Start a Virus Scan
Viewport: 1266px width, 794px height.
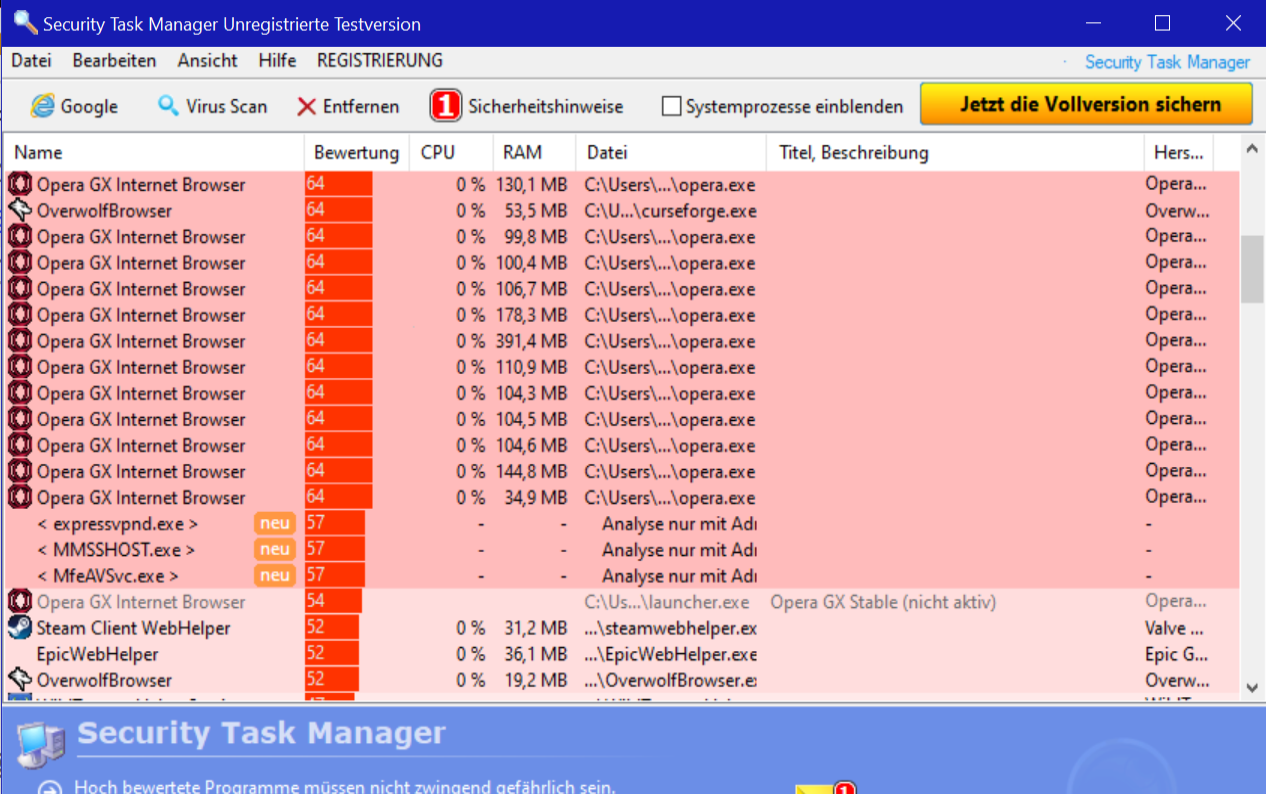pos(212,105)
